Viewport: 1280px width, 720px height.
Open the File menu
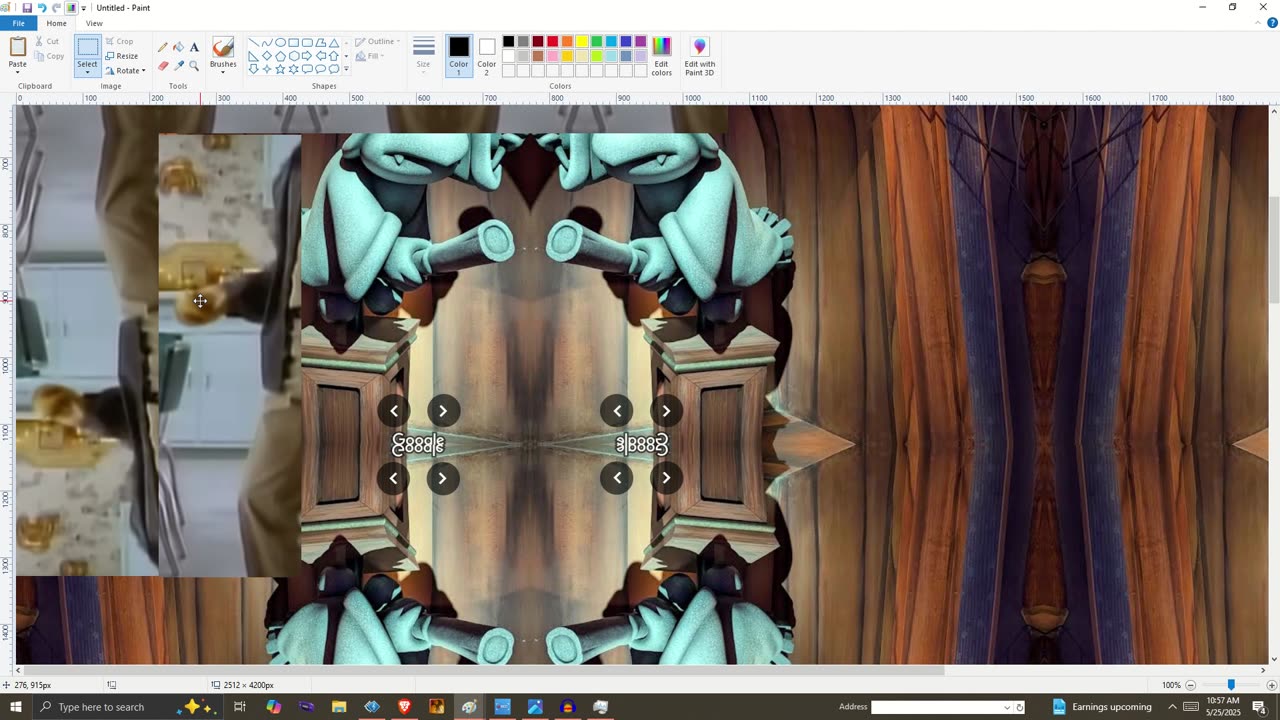click(19, 23)
